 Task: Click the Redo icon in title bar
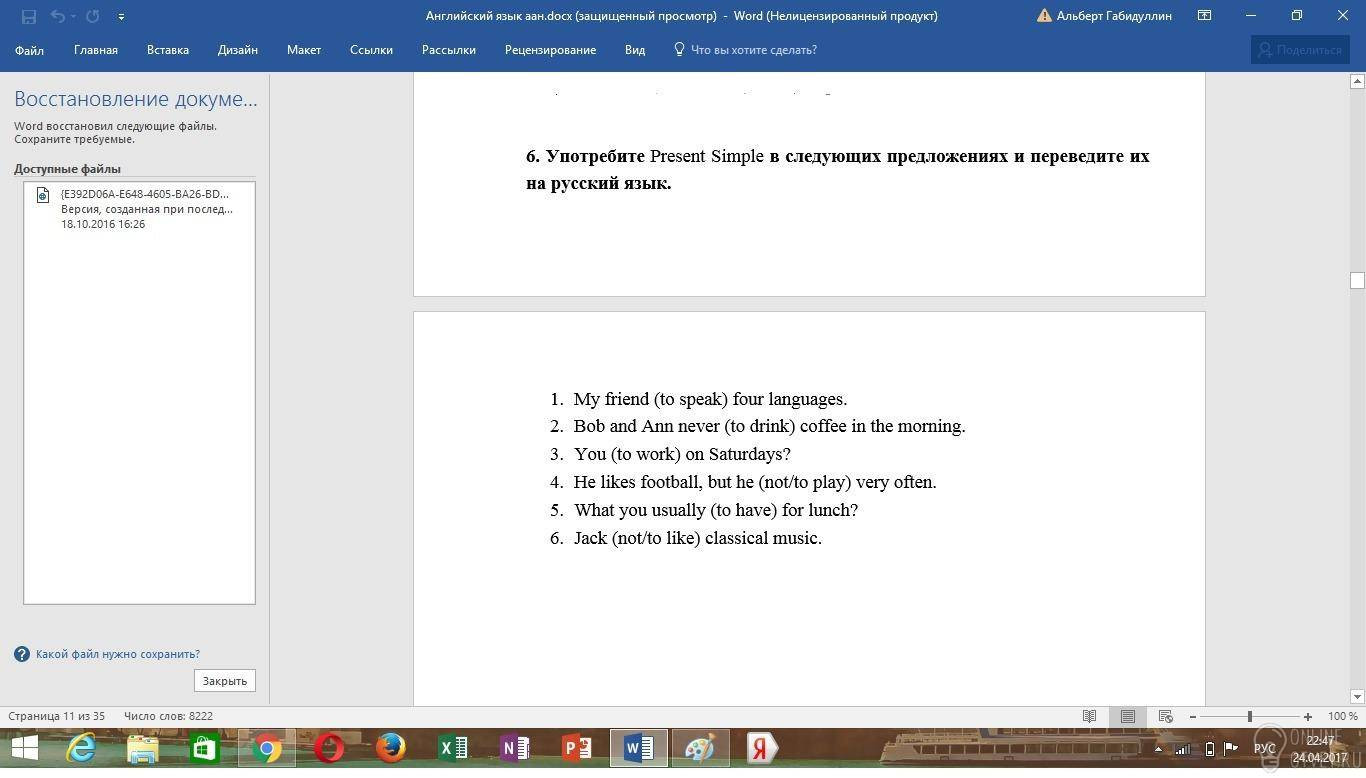93,16
